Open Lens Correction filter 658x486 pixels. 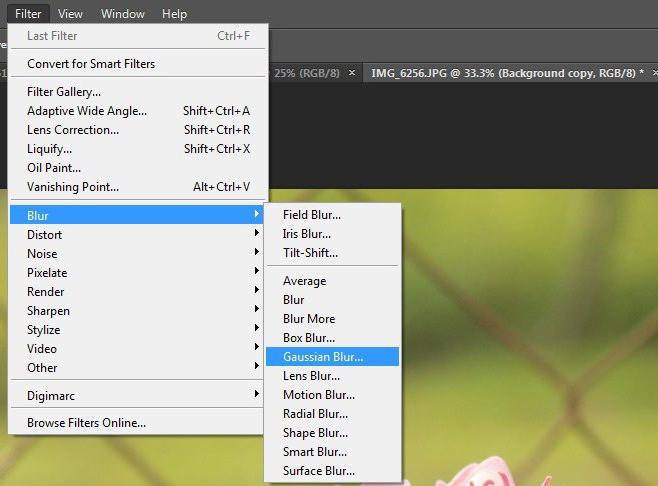coord(138,130)
